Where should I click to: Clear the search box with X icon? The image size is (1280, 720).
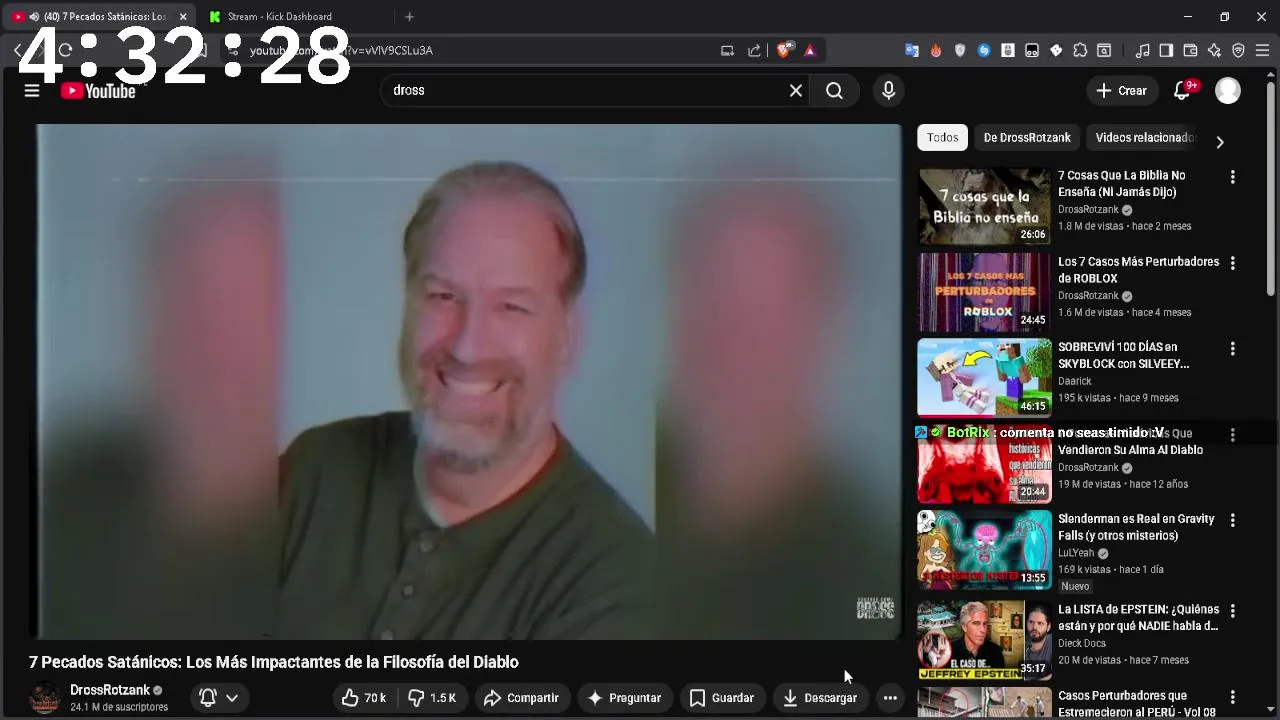[x=796, y=91]
